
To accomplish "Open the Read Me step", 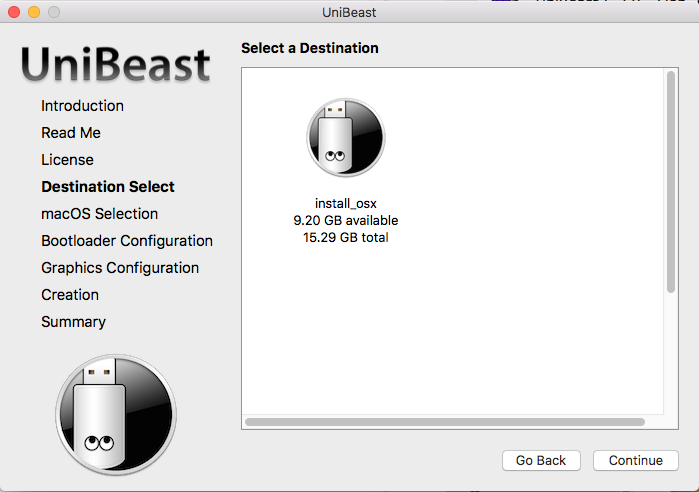I will [71, 133].
